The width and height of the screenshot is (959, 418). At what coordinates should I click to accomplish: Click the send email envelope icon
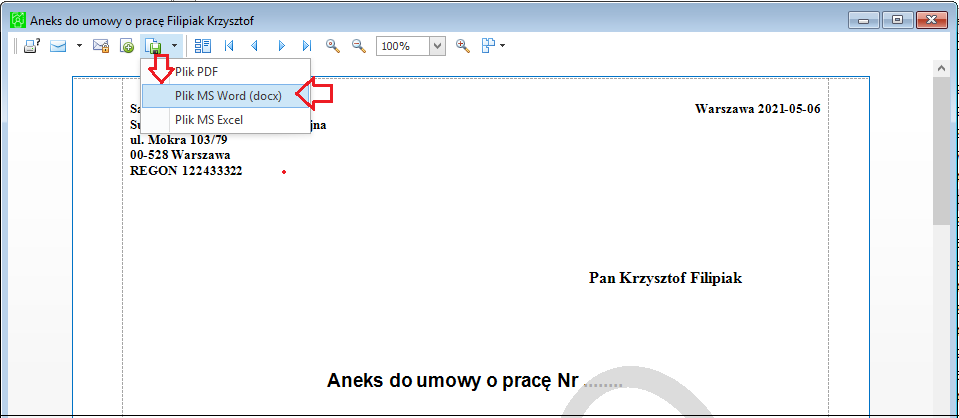click(x=58, y=46)
